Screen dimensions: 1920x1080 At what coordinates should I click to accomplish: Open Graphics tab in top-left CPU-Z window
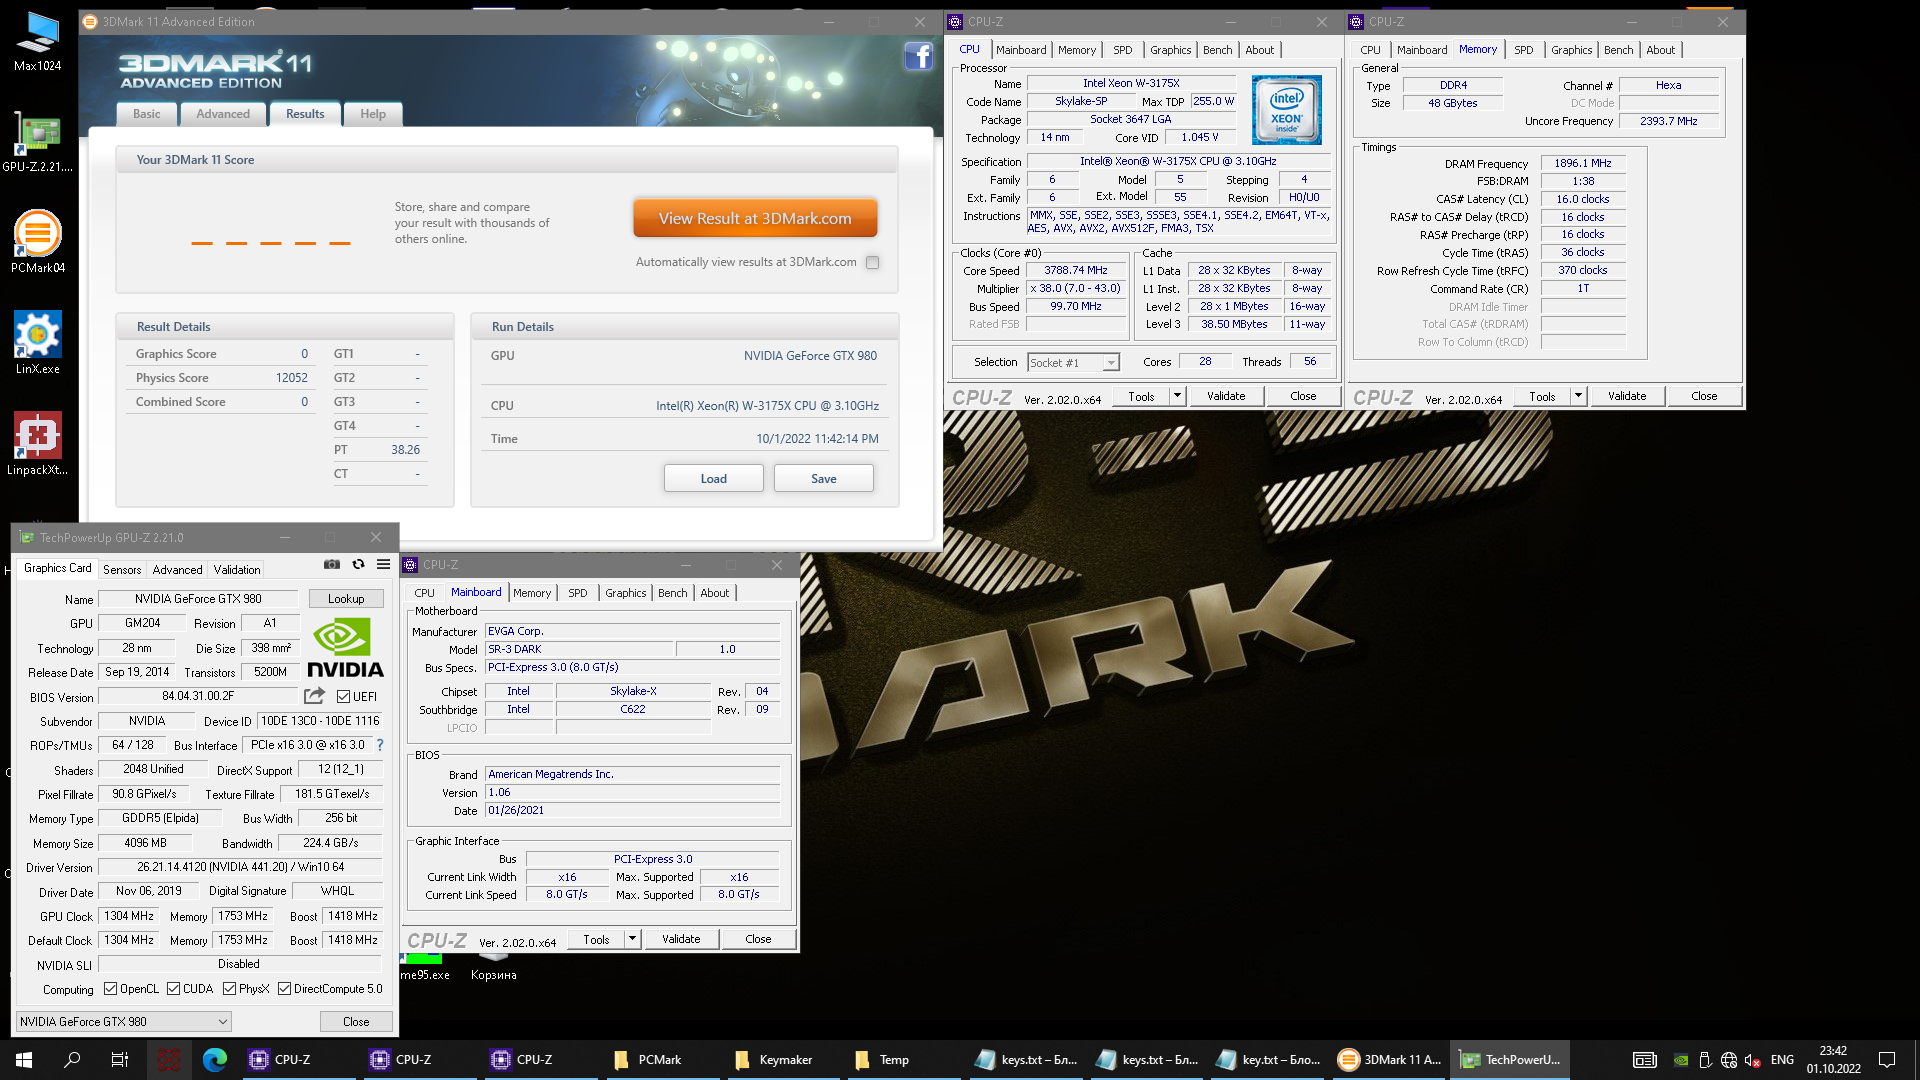1170,50
